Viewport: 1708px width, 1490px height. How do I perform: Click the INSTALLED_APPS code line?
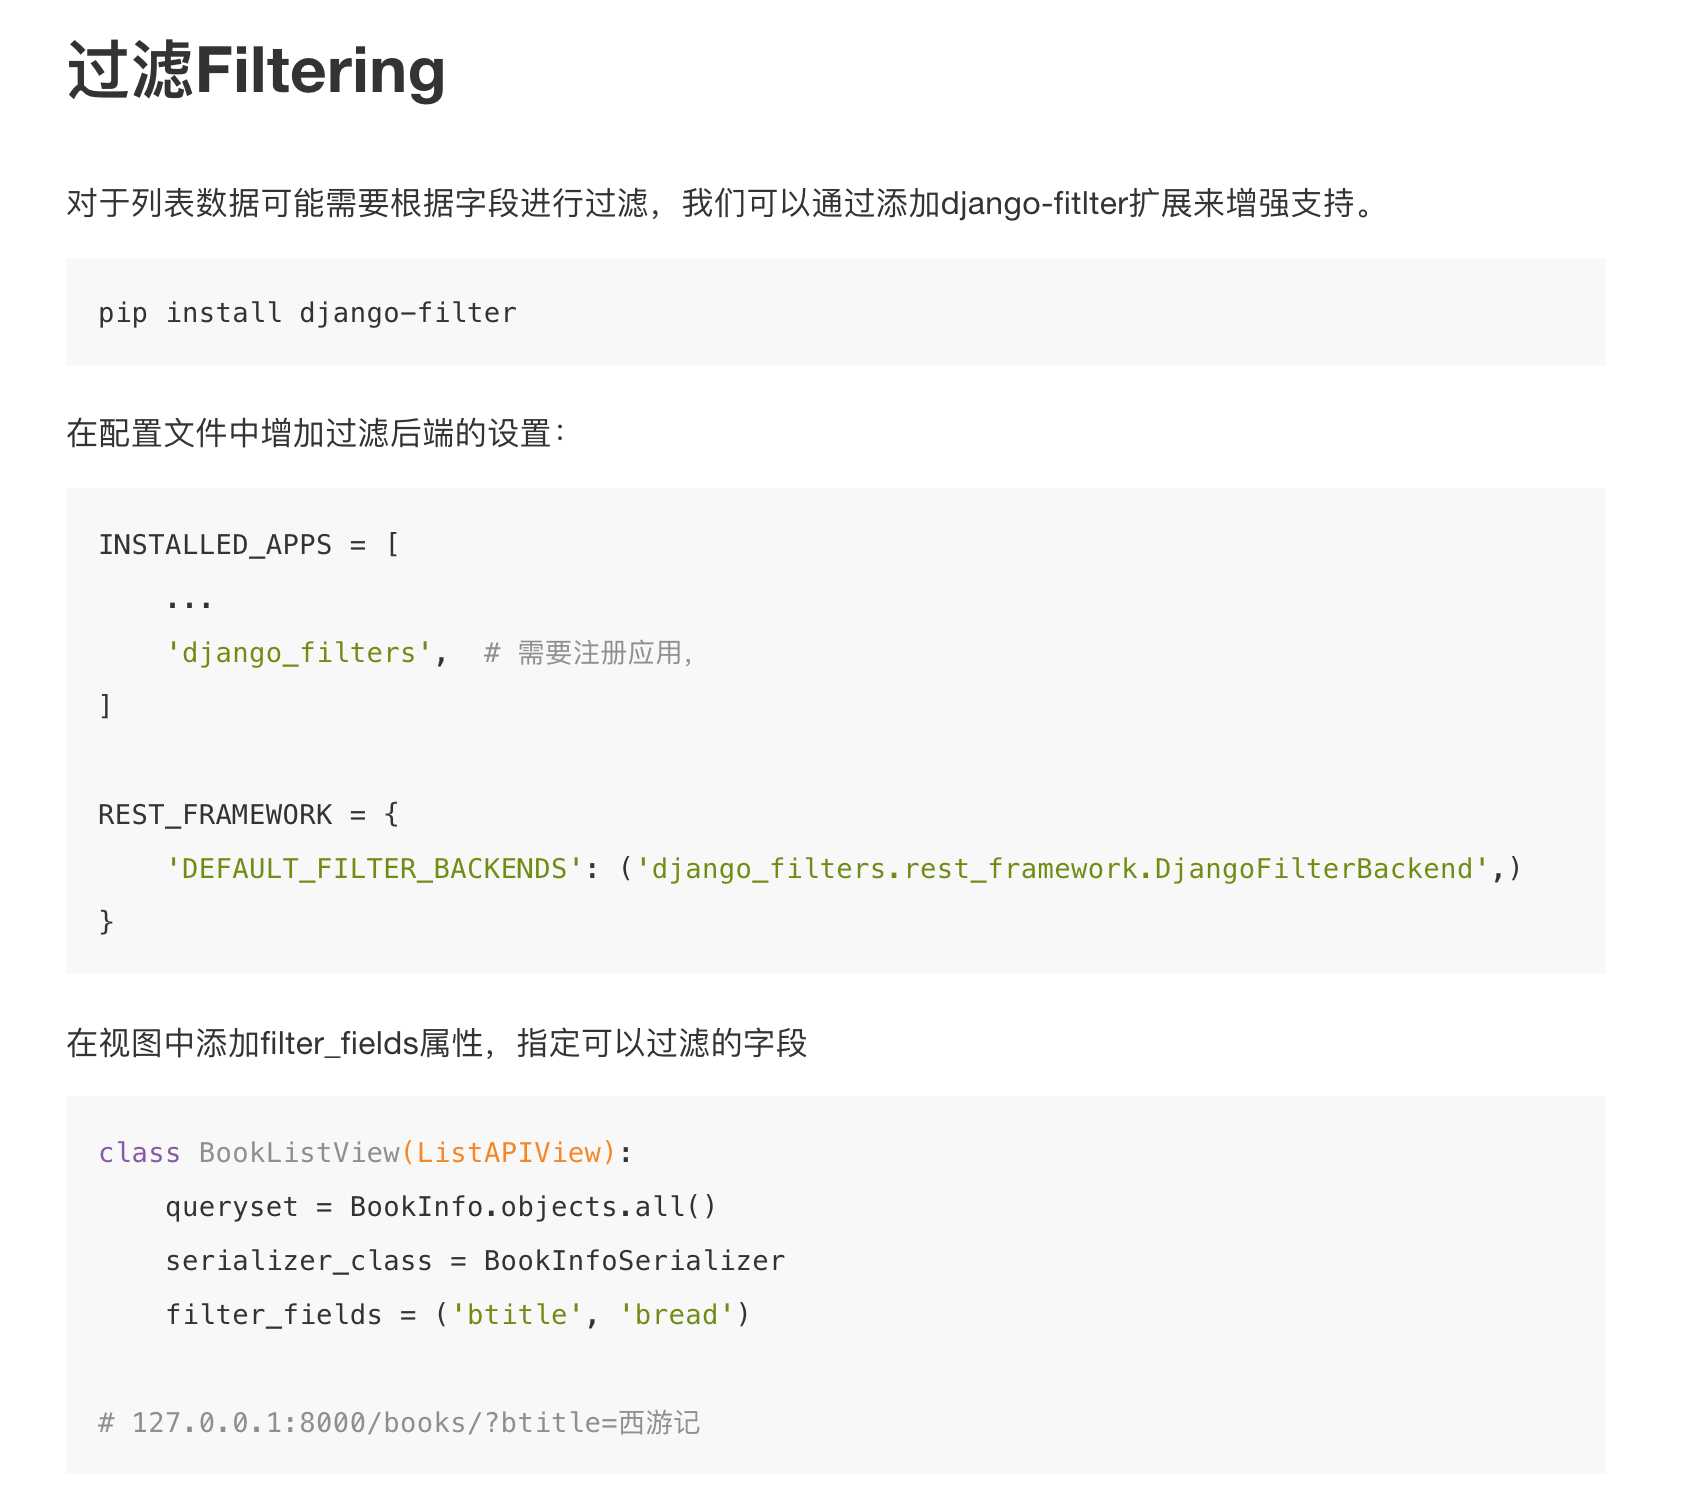[249, 545]
